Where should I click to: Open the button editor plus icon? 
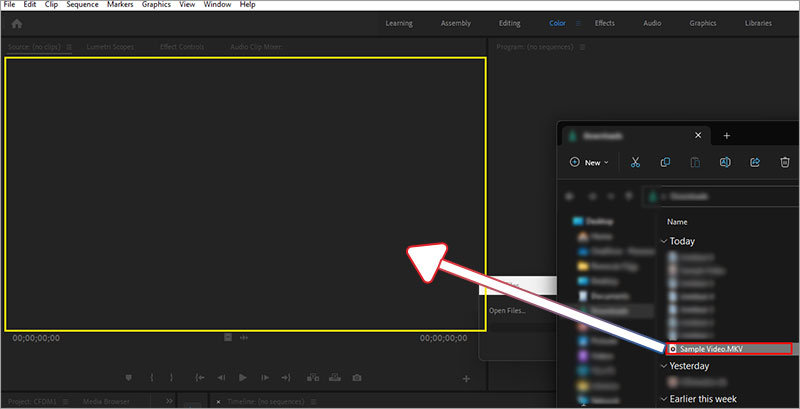click(466, 378)
